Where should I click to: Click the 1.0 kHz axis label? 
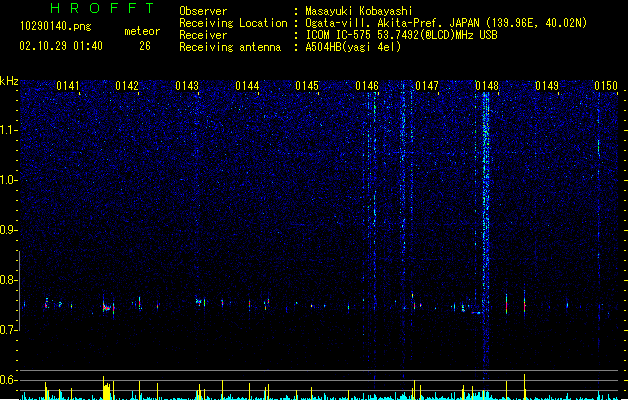8,180
